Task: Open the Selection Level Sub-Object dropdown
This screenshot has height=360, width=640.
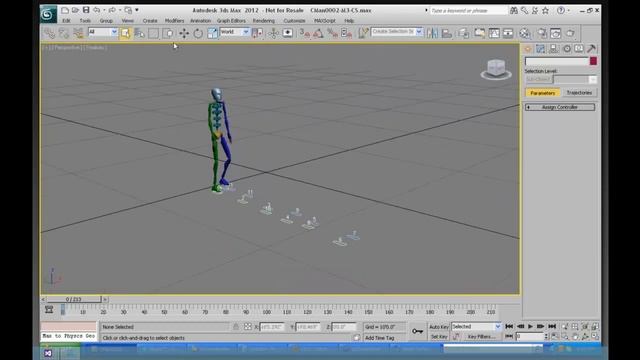Action: [575, 79]
